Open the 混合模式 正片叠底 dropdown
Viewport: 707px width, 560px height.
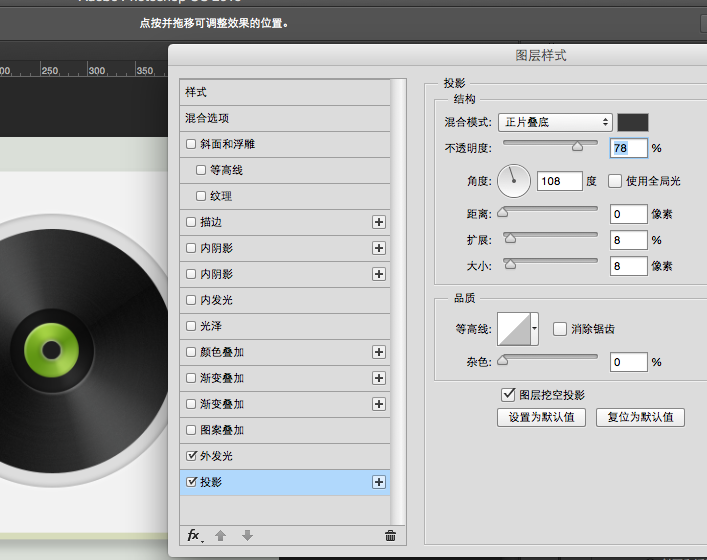click(555, 122)
